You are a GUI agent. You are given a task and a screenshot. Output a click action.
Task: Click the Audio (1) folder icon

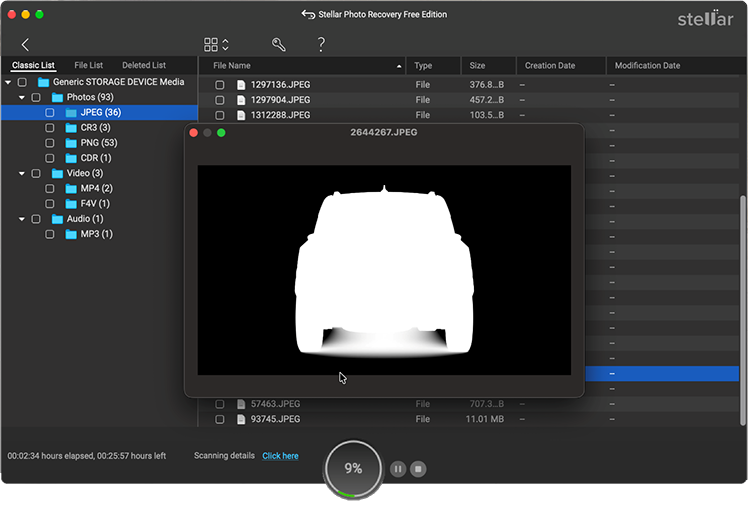click(x=57, y=219)
